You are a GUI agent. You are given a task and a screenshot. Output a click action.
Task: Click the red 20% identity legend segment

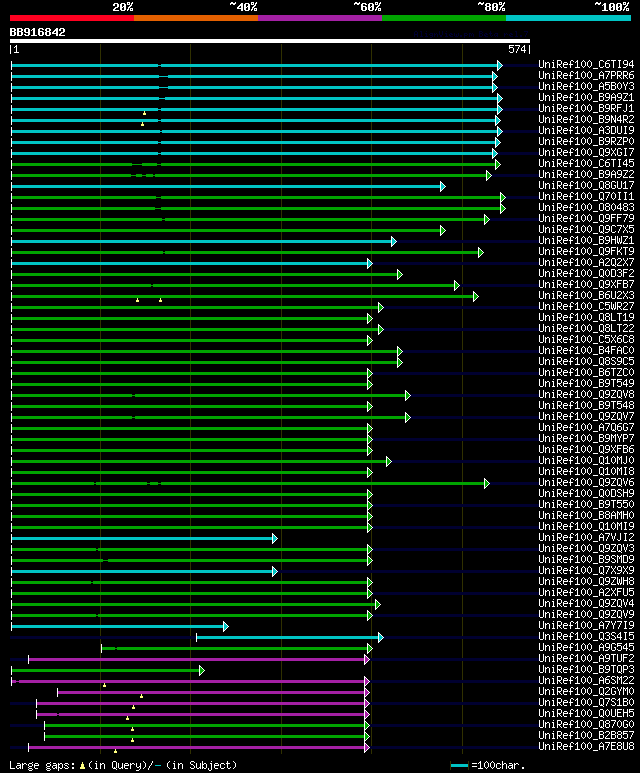pyautogui.click(x=71, y=18)
